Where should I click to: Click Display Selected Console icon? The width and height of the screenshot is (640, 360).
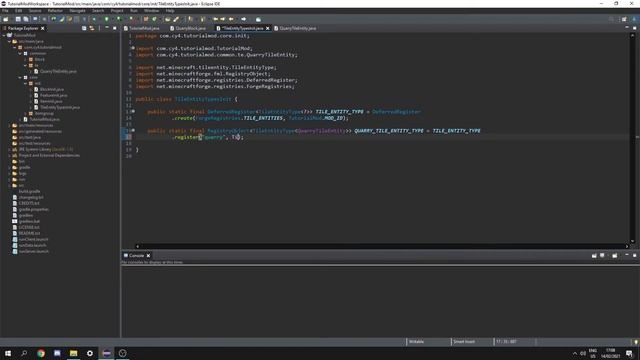(602, 256)
